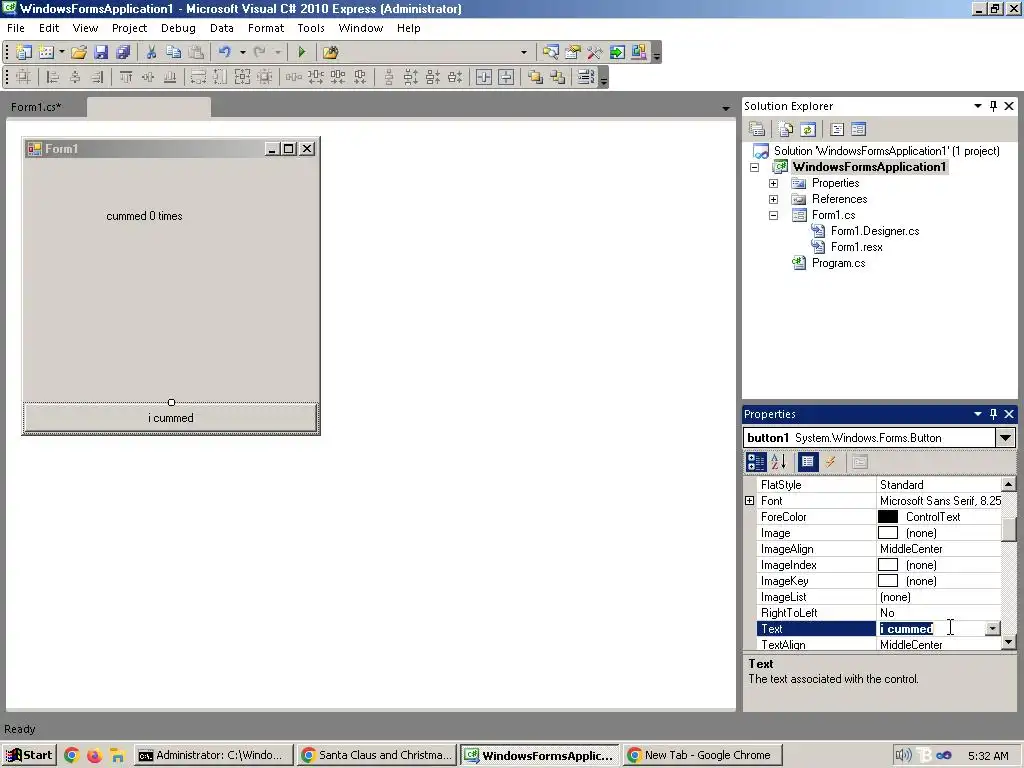Open the File menu
The image size is (1024, 768).
point(16,28)
